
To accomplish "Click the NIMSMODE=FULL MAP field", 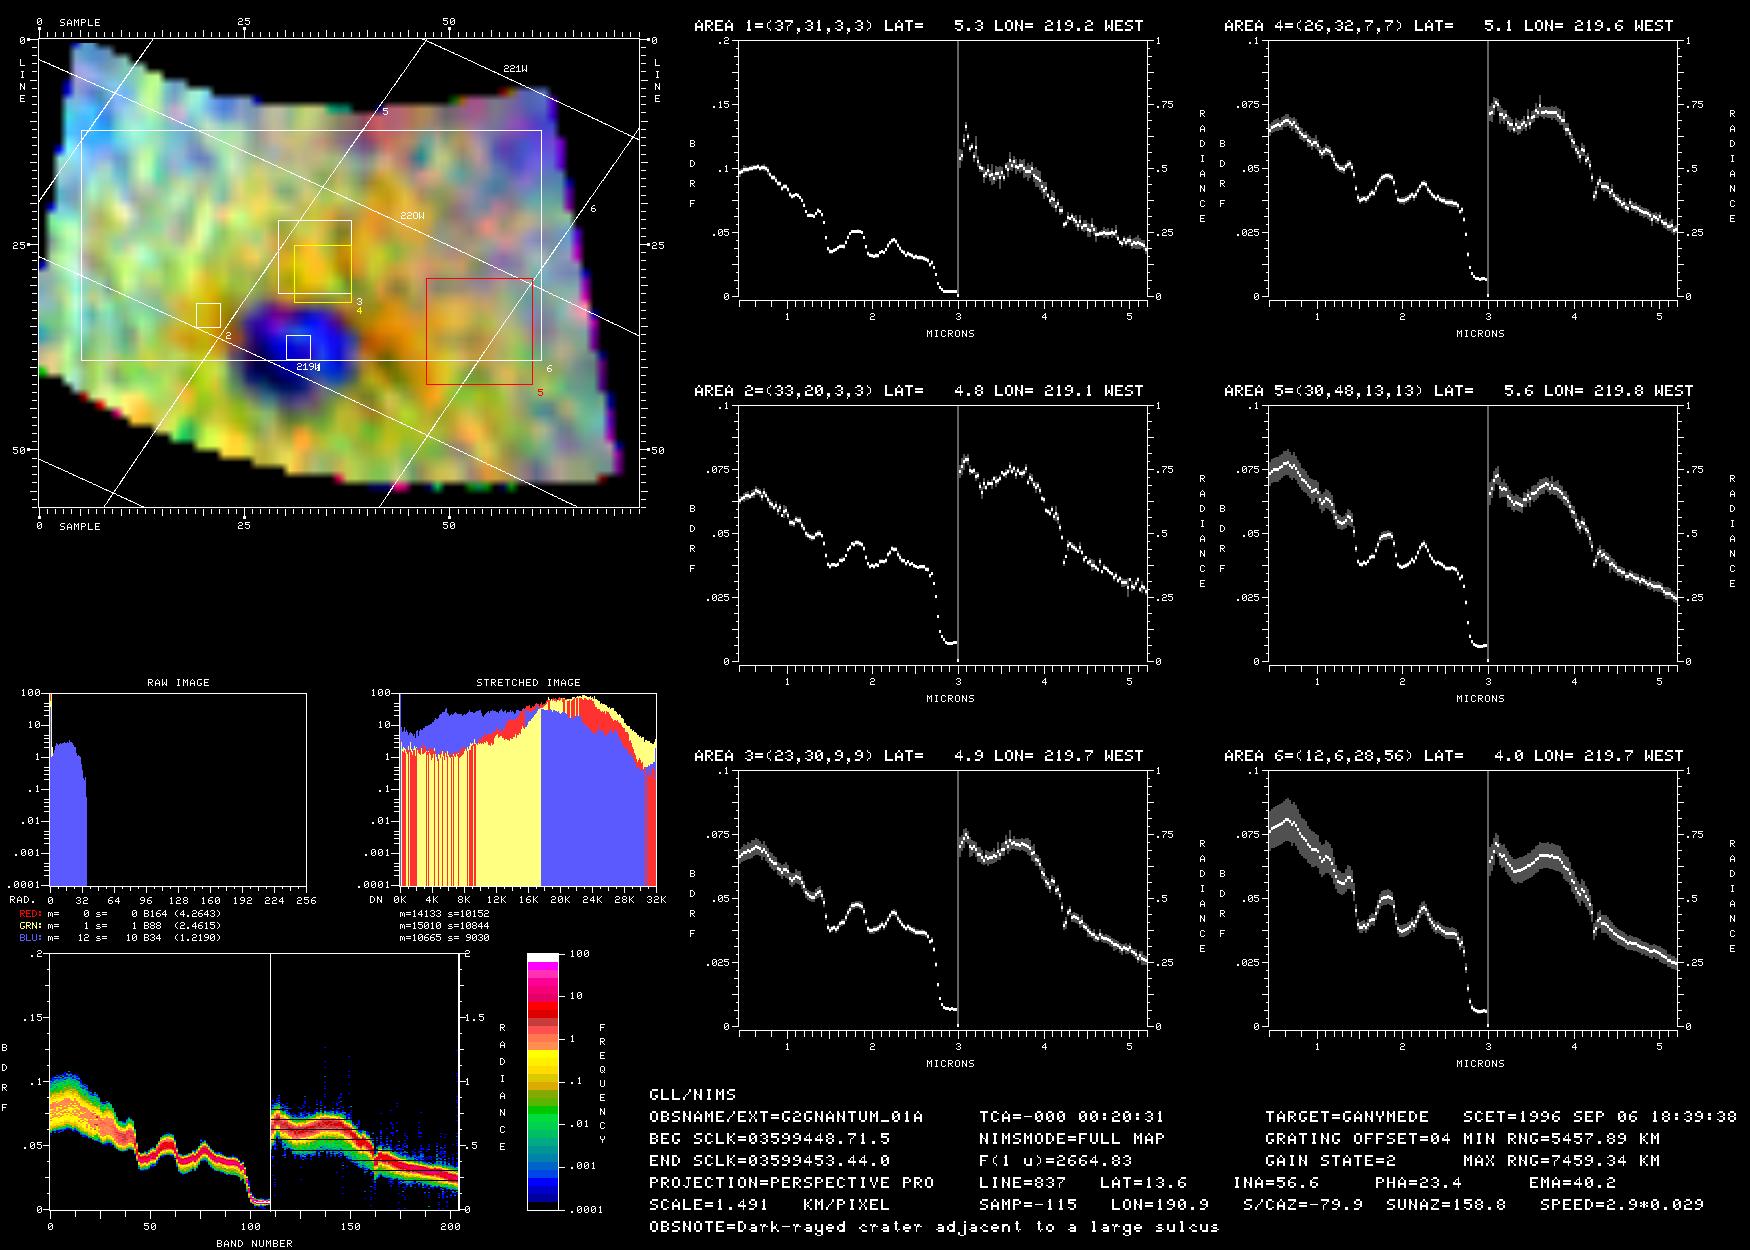I will coord(1072,1139).
